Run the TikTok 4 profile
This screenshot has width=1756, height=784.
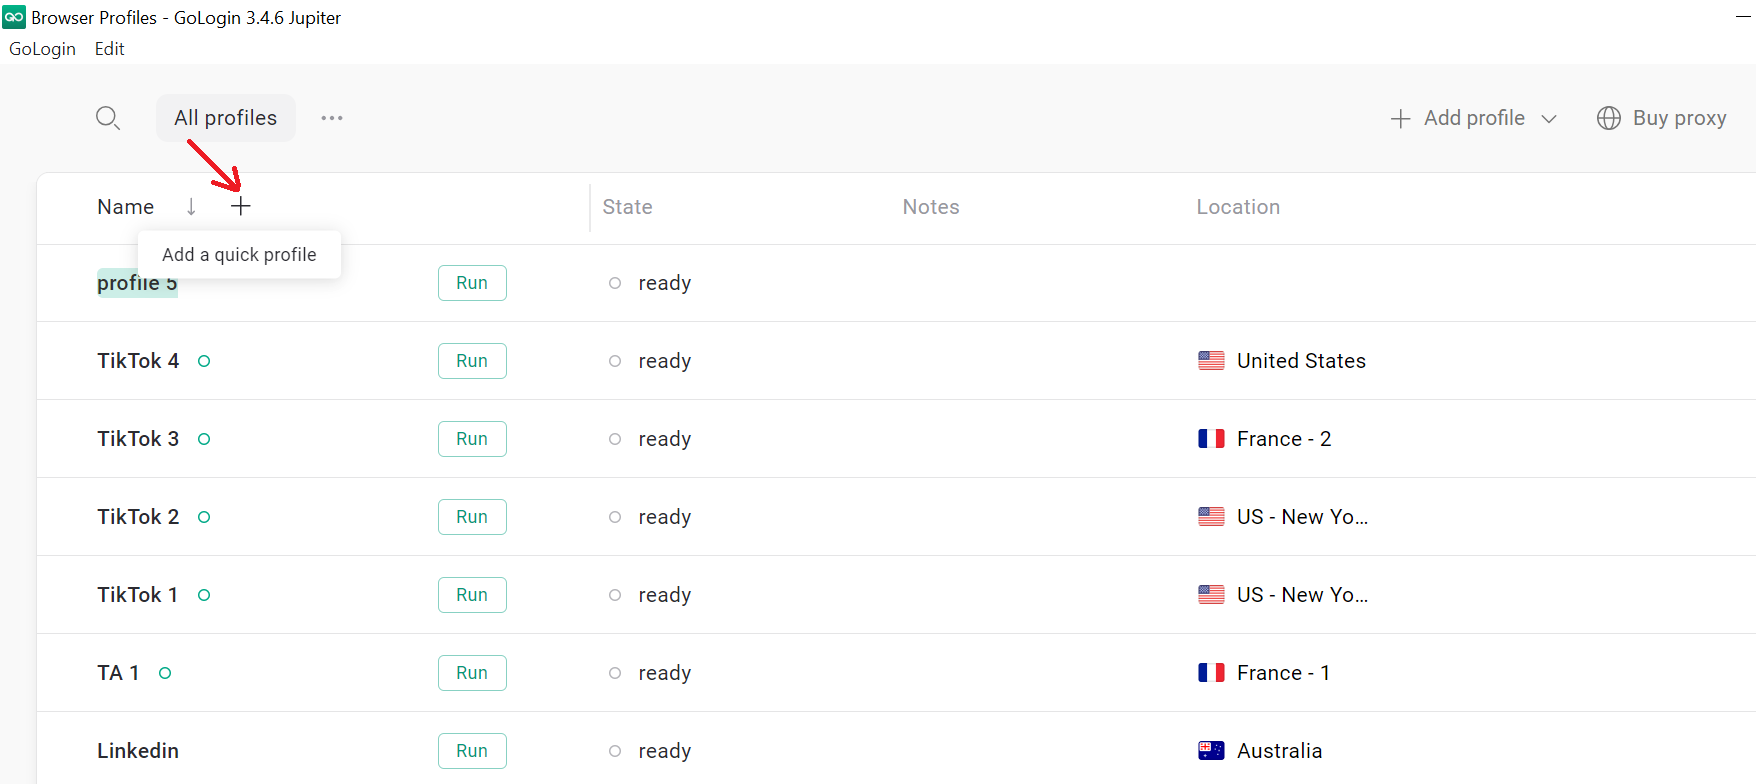click(x=472, y=361)
